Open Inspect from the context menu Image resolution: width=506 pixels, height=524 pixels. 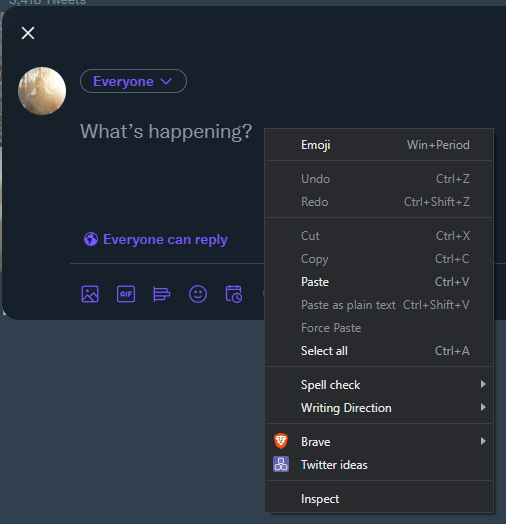pos(379,499)
